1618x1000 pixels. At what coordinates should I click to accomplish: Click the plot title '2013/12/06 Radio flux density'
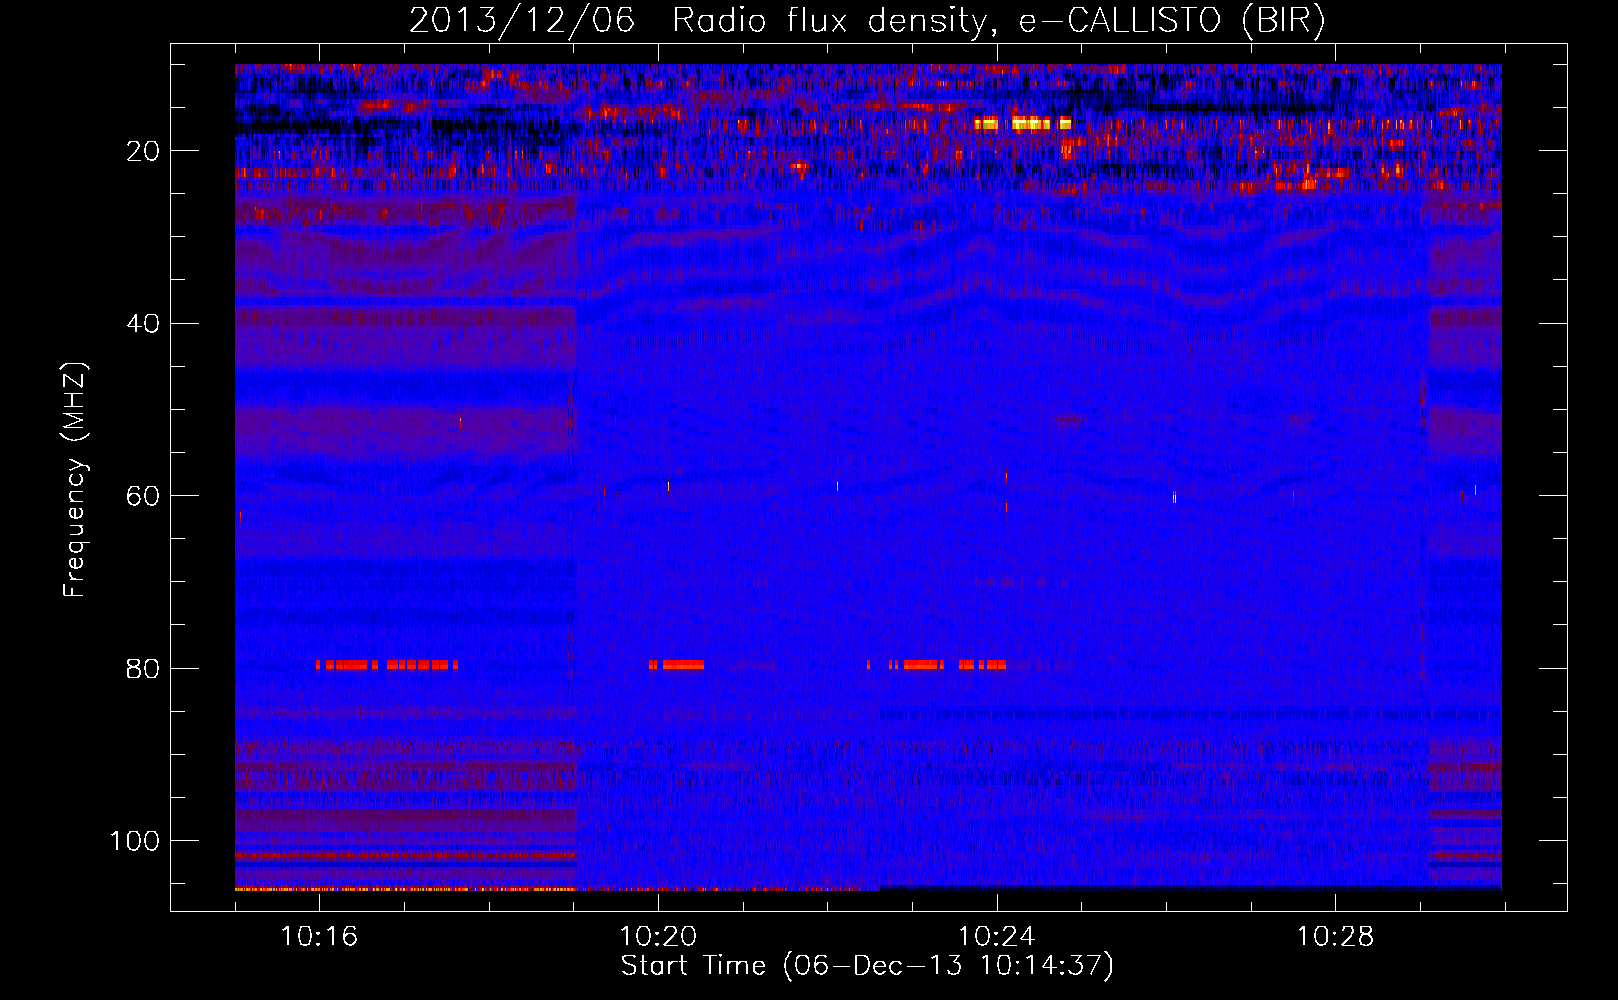click(698, 21)
